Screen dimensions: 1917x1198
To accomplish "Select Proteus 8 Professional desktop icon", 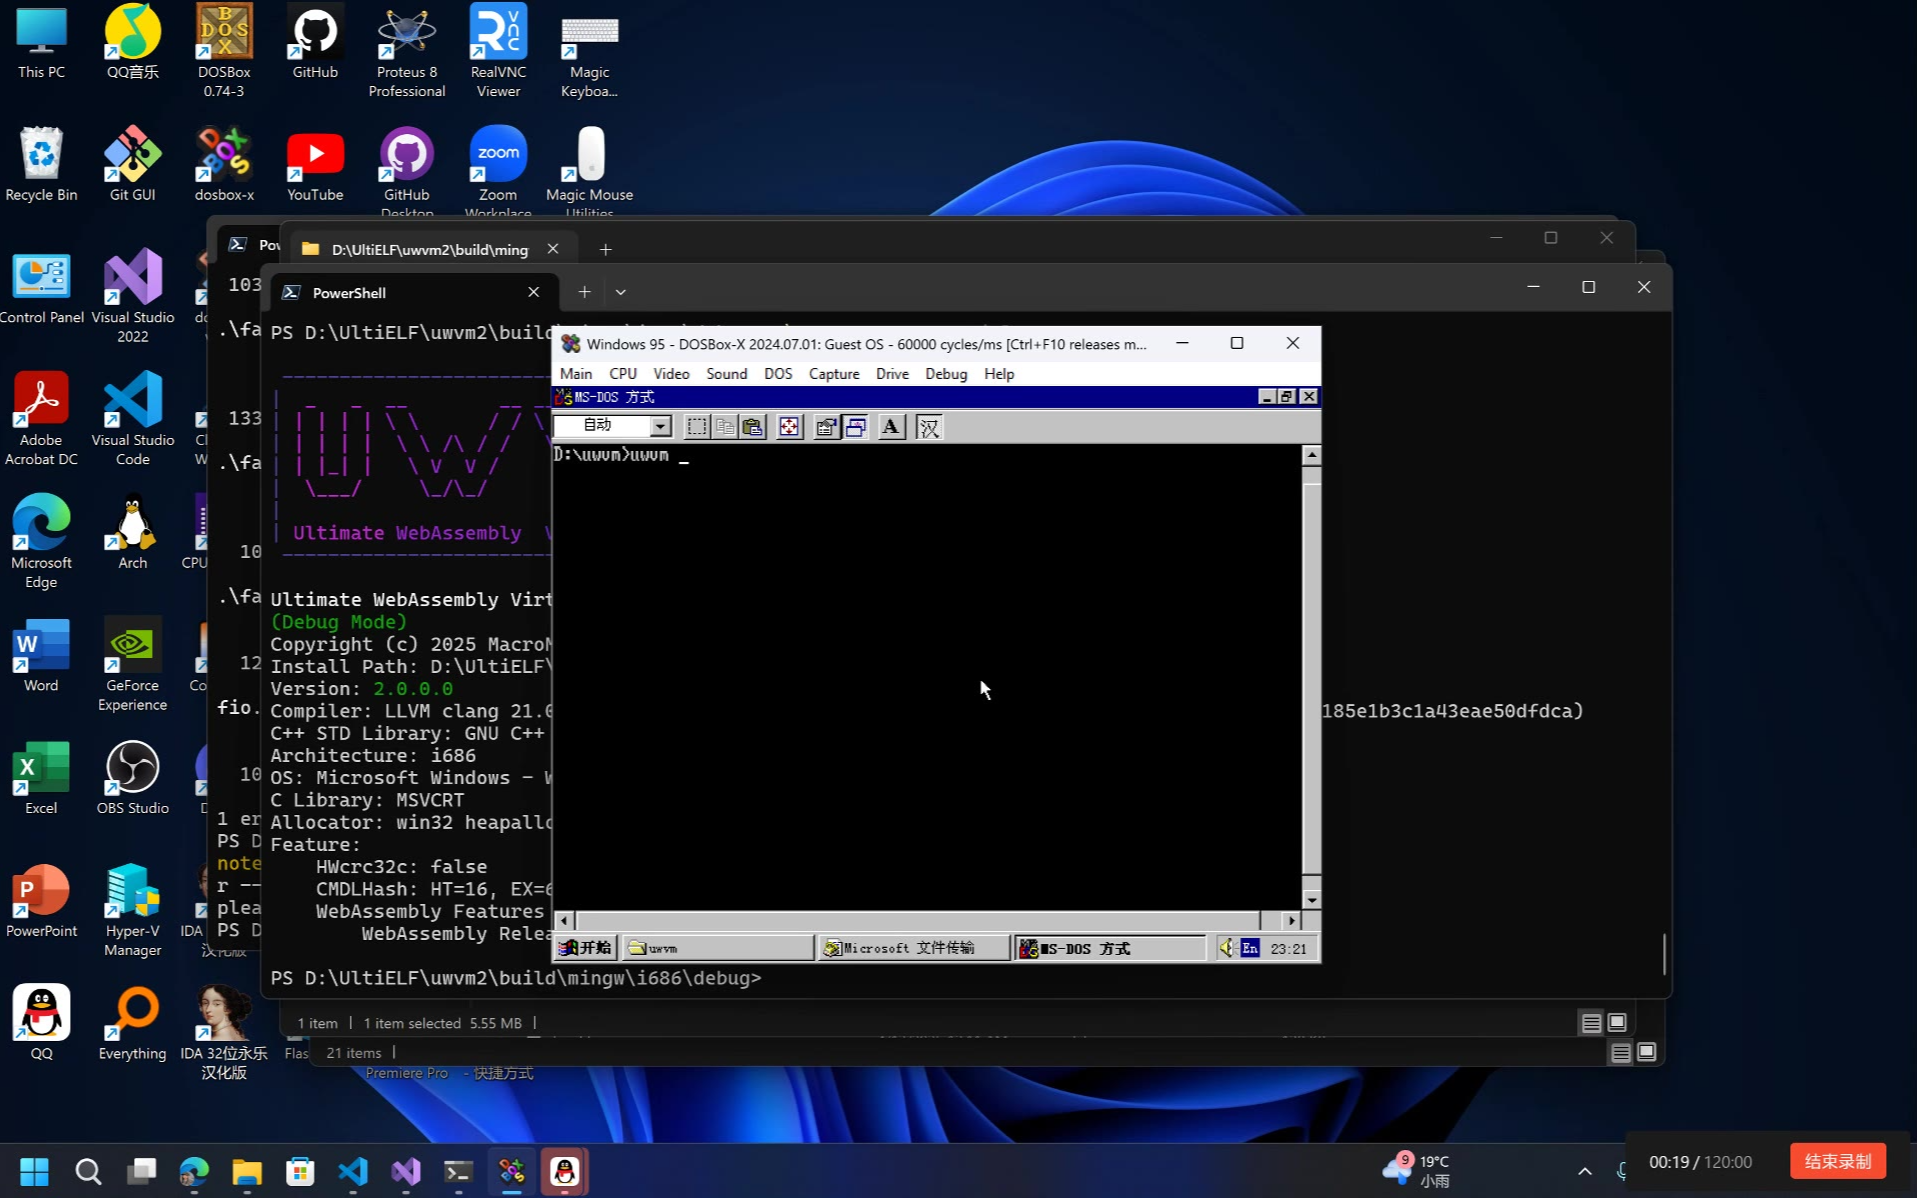I will pos(407,52).
